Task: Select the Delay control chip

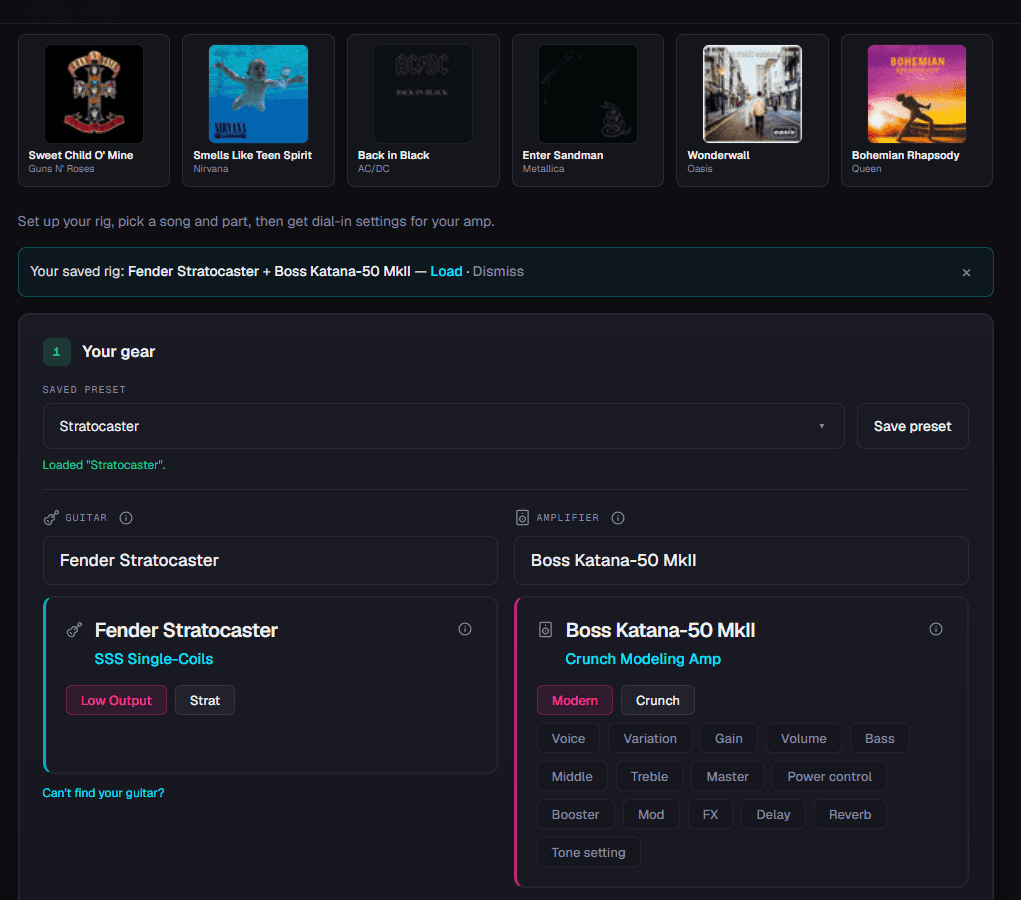Action: coord(773,815)
